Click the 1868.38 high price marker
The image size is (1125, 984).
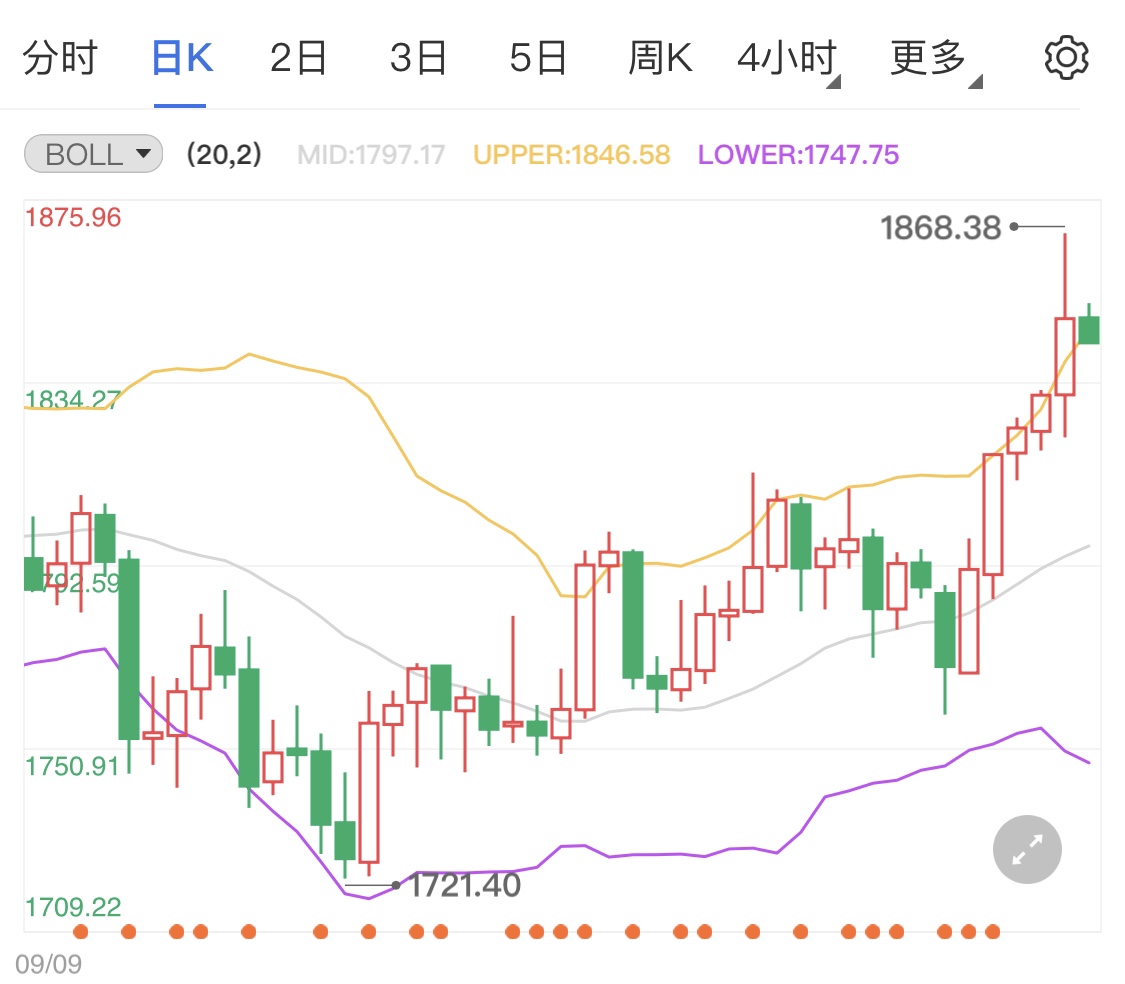coord(941,227)
